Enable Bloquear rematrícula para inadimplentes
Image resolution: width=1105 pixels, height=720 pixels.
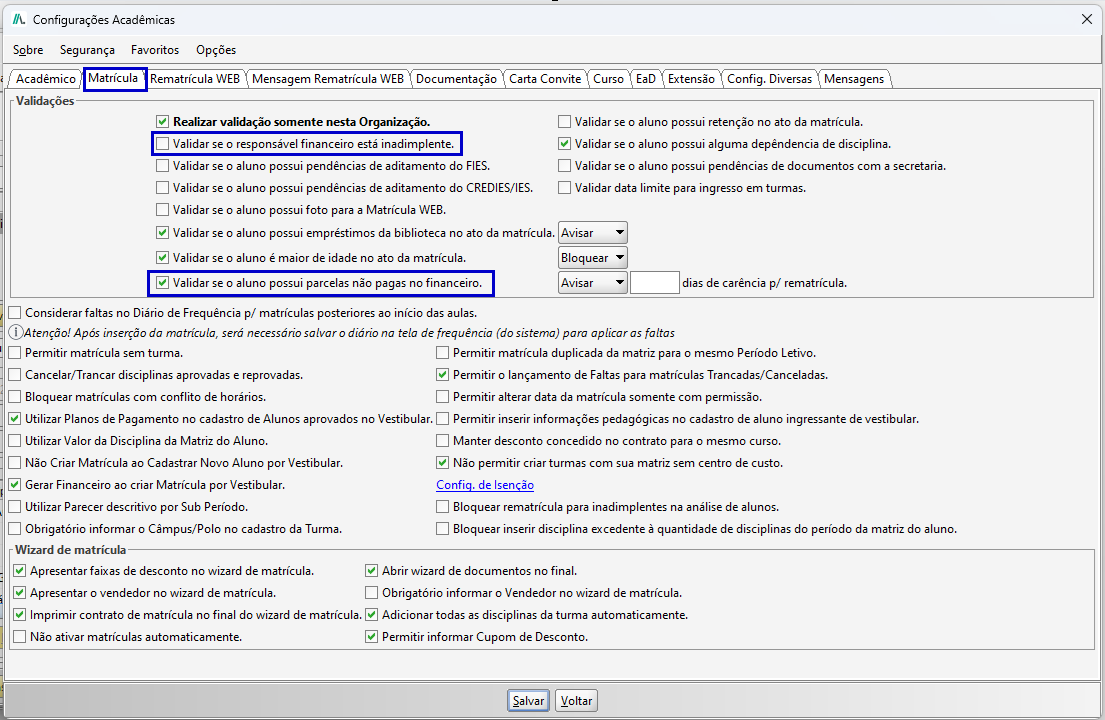click(443, 507)
